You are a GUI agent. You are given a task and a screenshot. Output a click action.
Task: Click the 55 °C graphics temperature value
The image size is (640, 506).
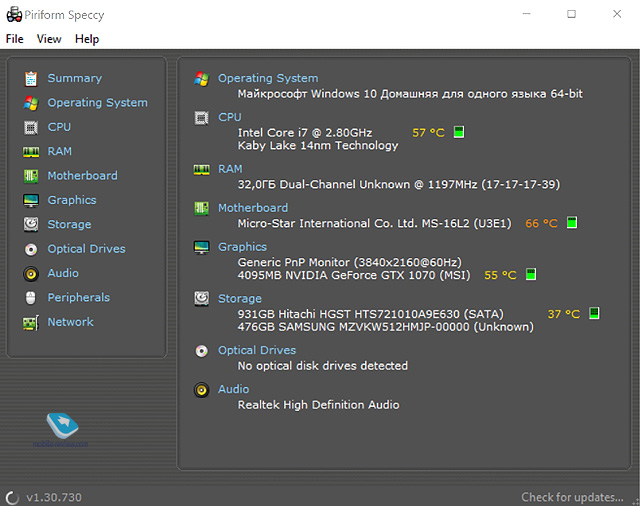coord(500,275)
